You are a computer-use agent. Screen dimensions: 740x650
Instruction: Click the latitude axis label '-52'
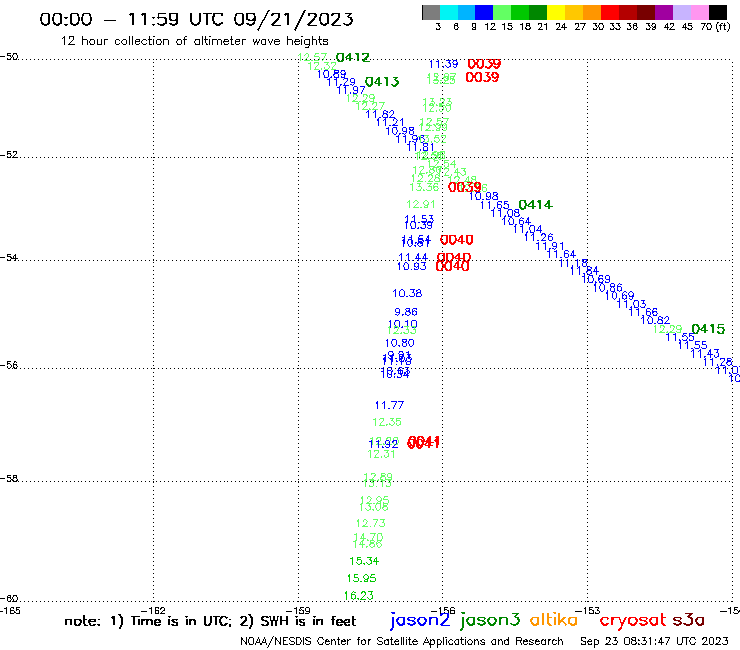point(9,155)
